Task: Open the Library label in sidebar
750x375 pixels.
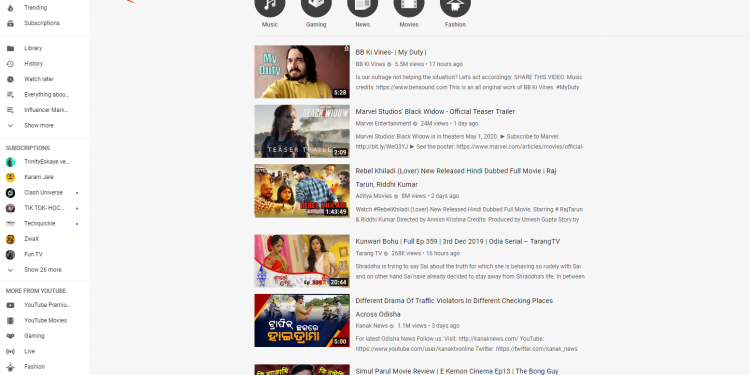Action: point(33,48)
